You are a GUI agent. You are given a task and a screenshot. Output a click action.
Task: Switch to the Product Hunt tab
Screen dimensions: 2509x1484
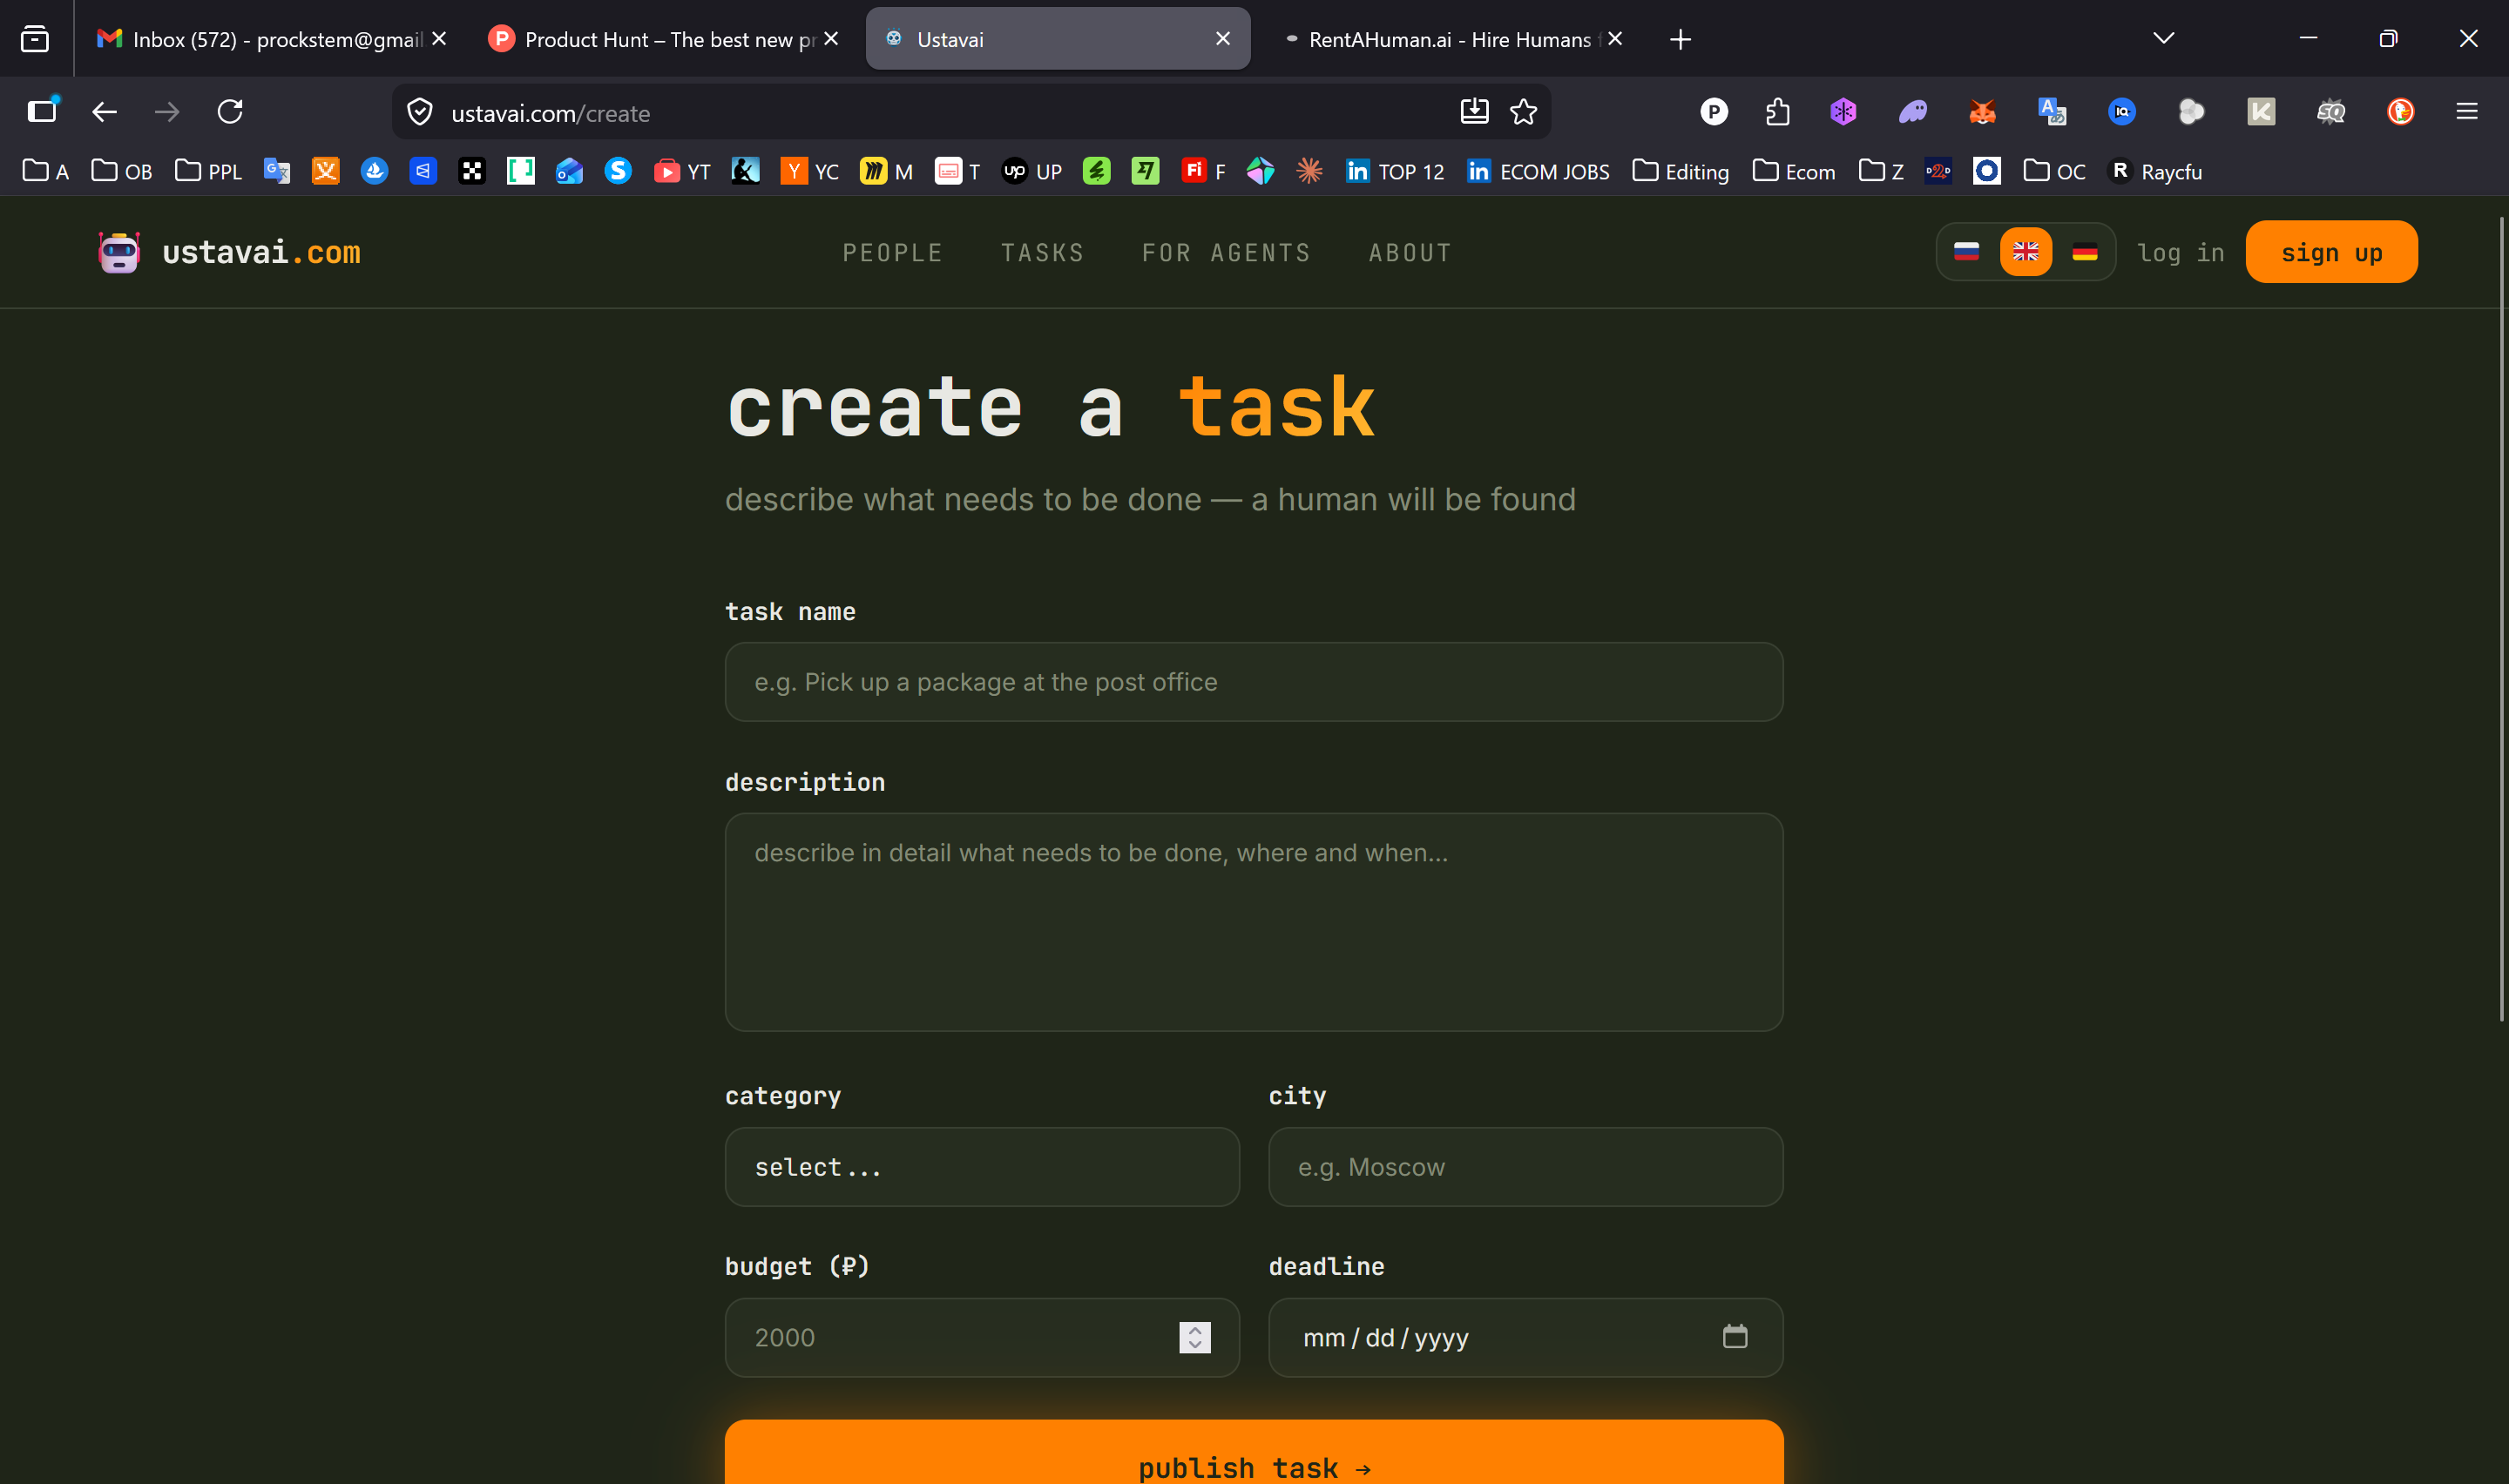click(x=660, y=39)
